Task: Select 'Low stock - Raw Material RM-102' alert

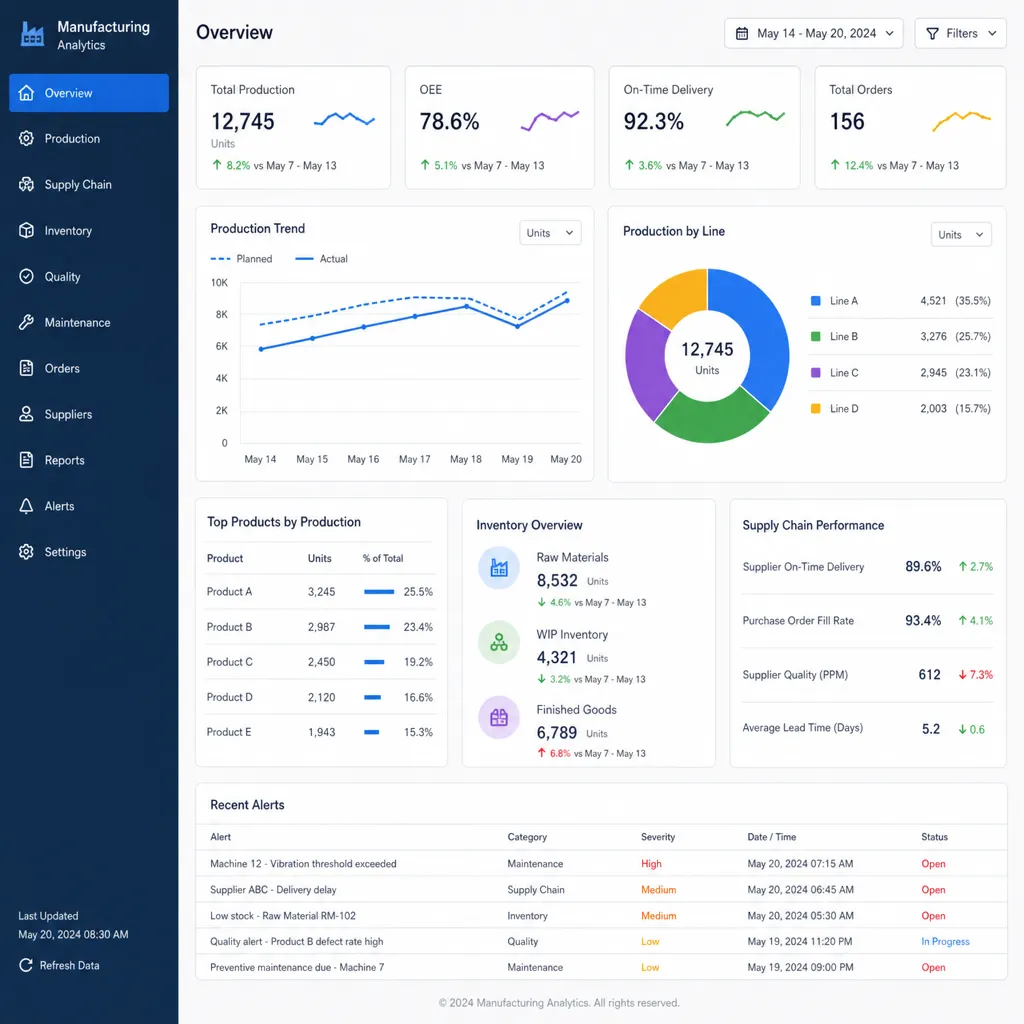Action: [x=283, y=916]
